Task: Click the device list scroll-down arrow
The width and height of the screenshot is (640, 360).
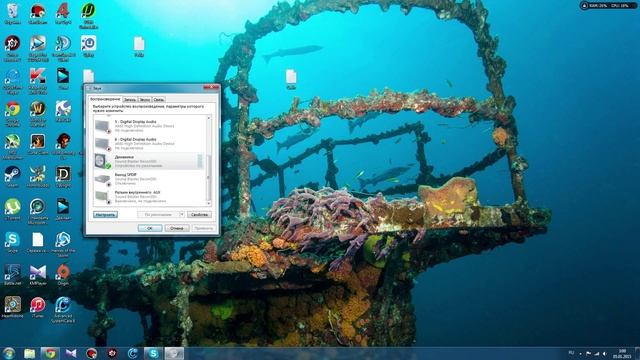Action: point(209,203)
